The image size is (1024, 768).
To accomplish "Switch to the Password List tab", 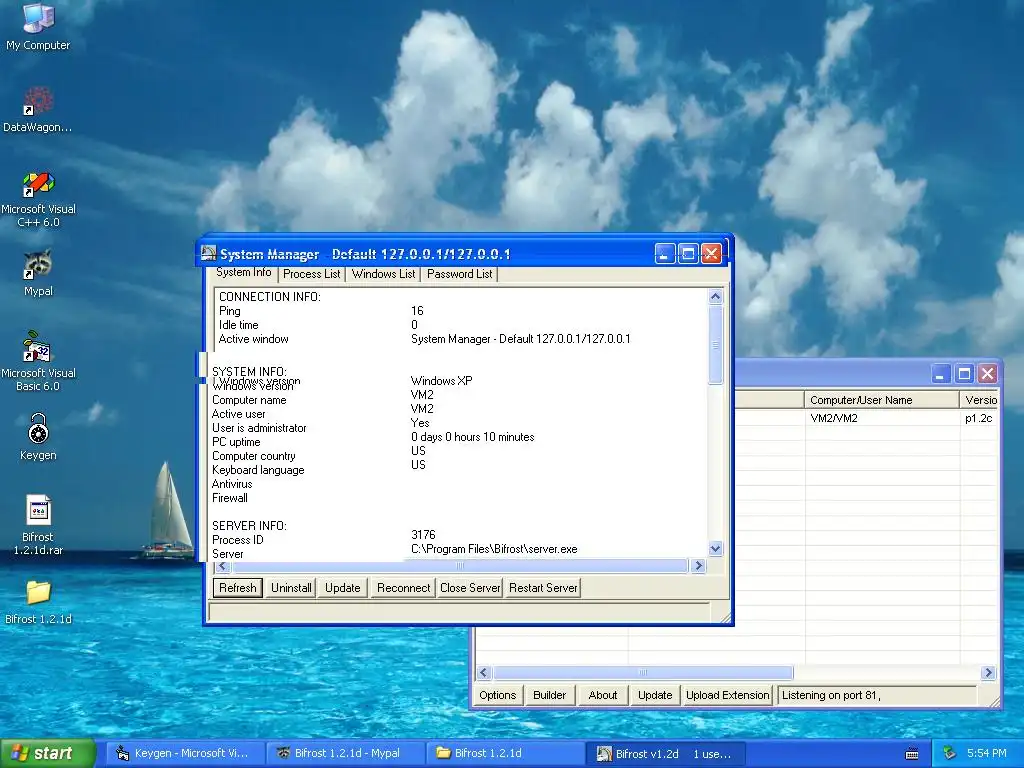I will (459, 274).
